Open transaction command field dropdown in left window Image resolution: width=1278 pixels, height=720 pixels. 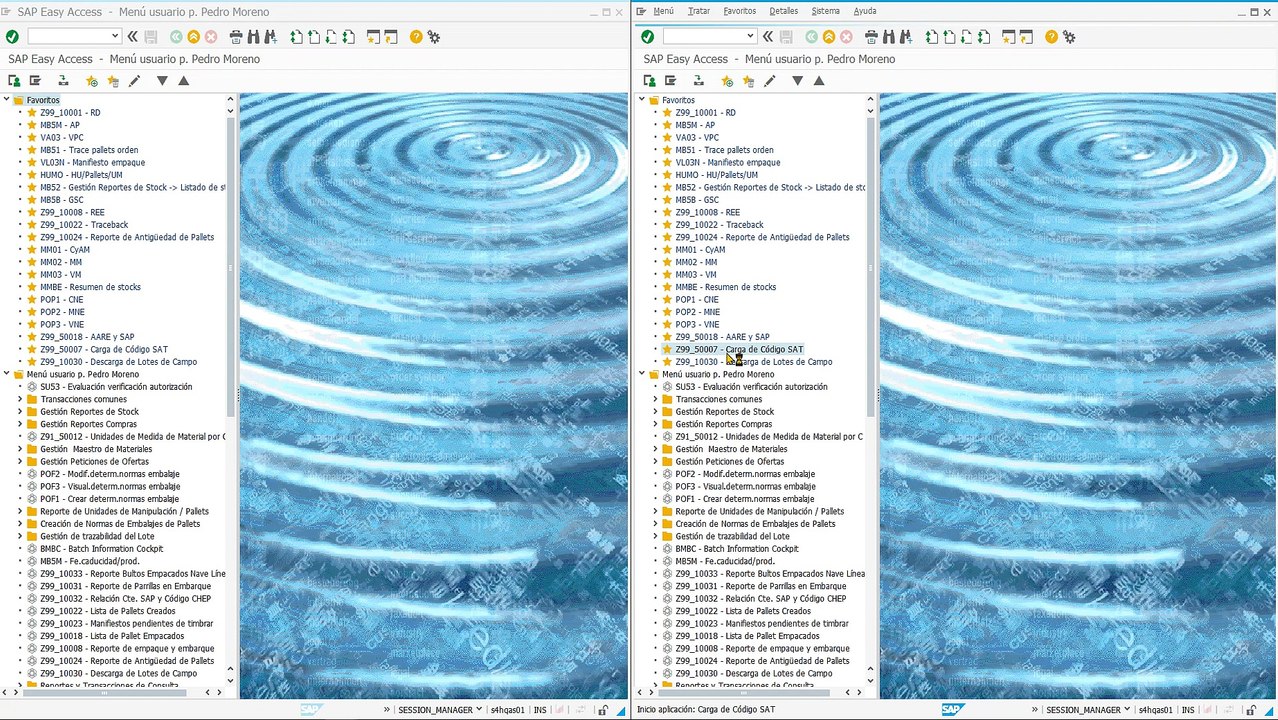click(115, 37)
